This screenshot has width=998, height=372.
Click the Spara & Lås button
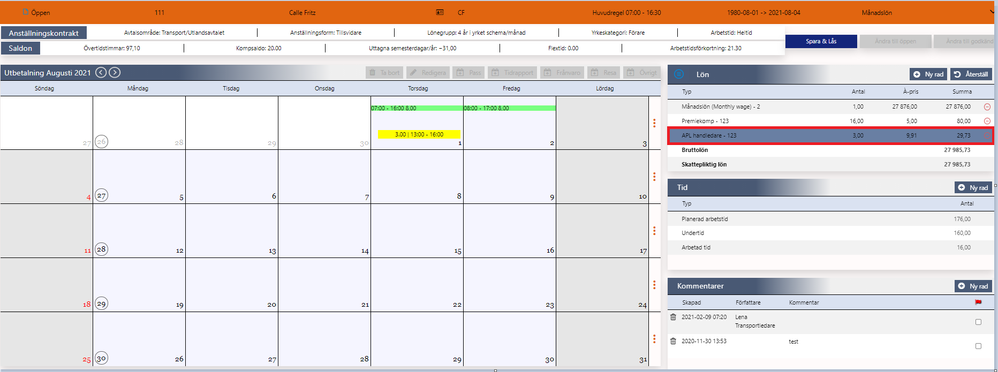click(820, 41)
